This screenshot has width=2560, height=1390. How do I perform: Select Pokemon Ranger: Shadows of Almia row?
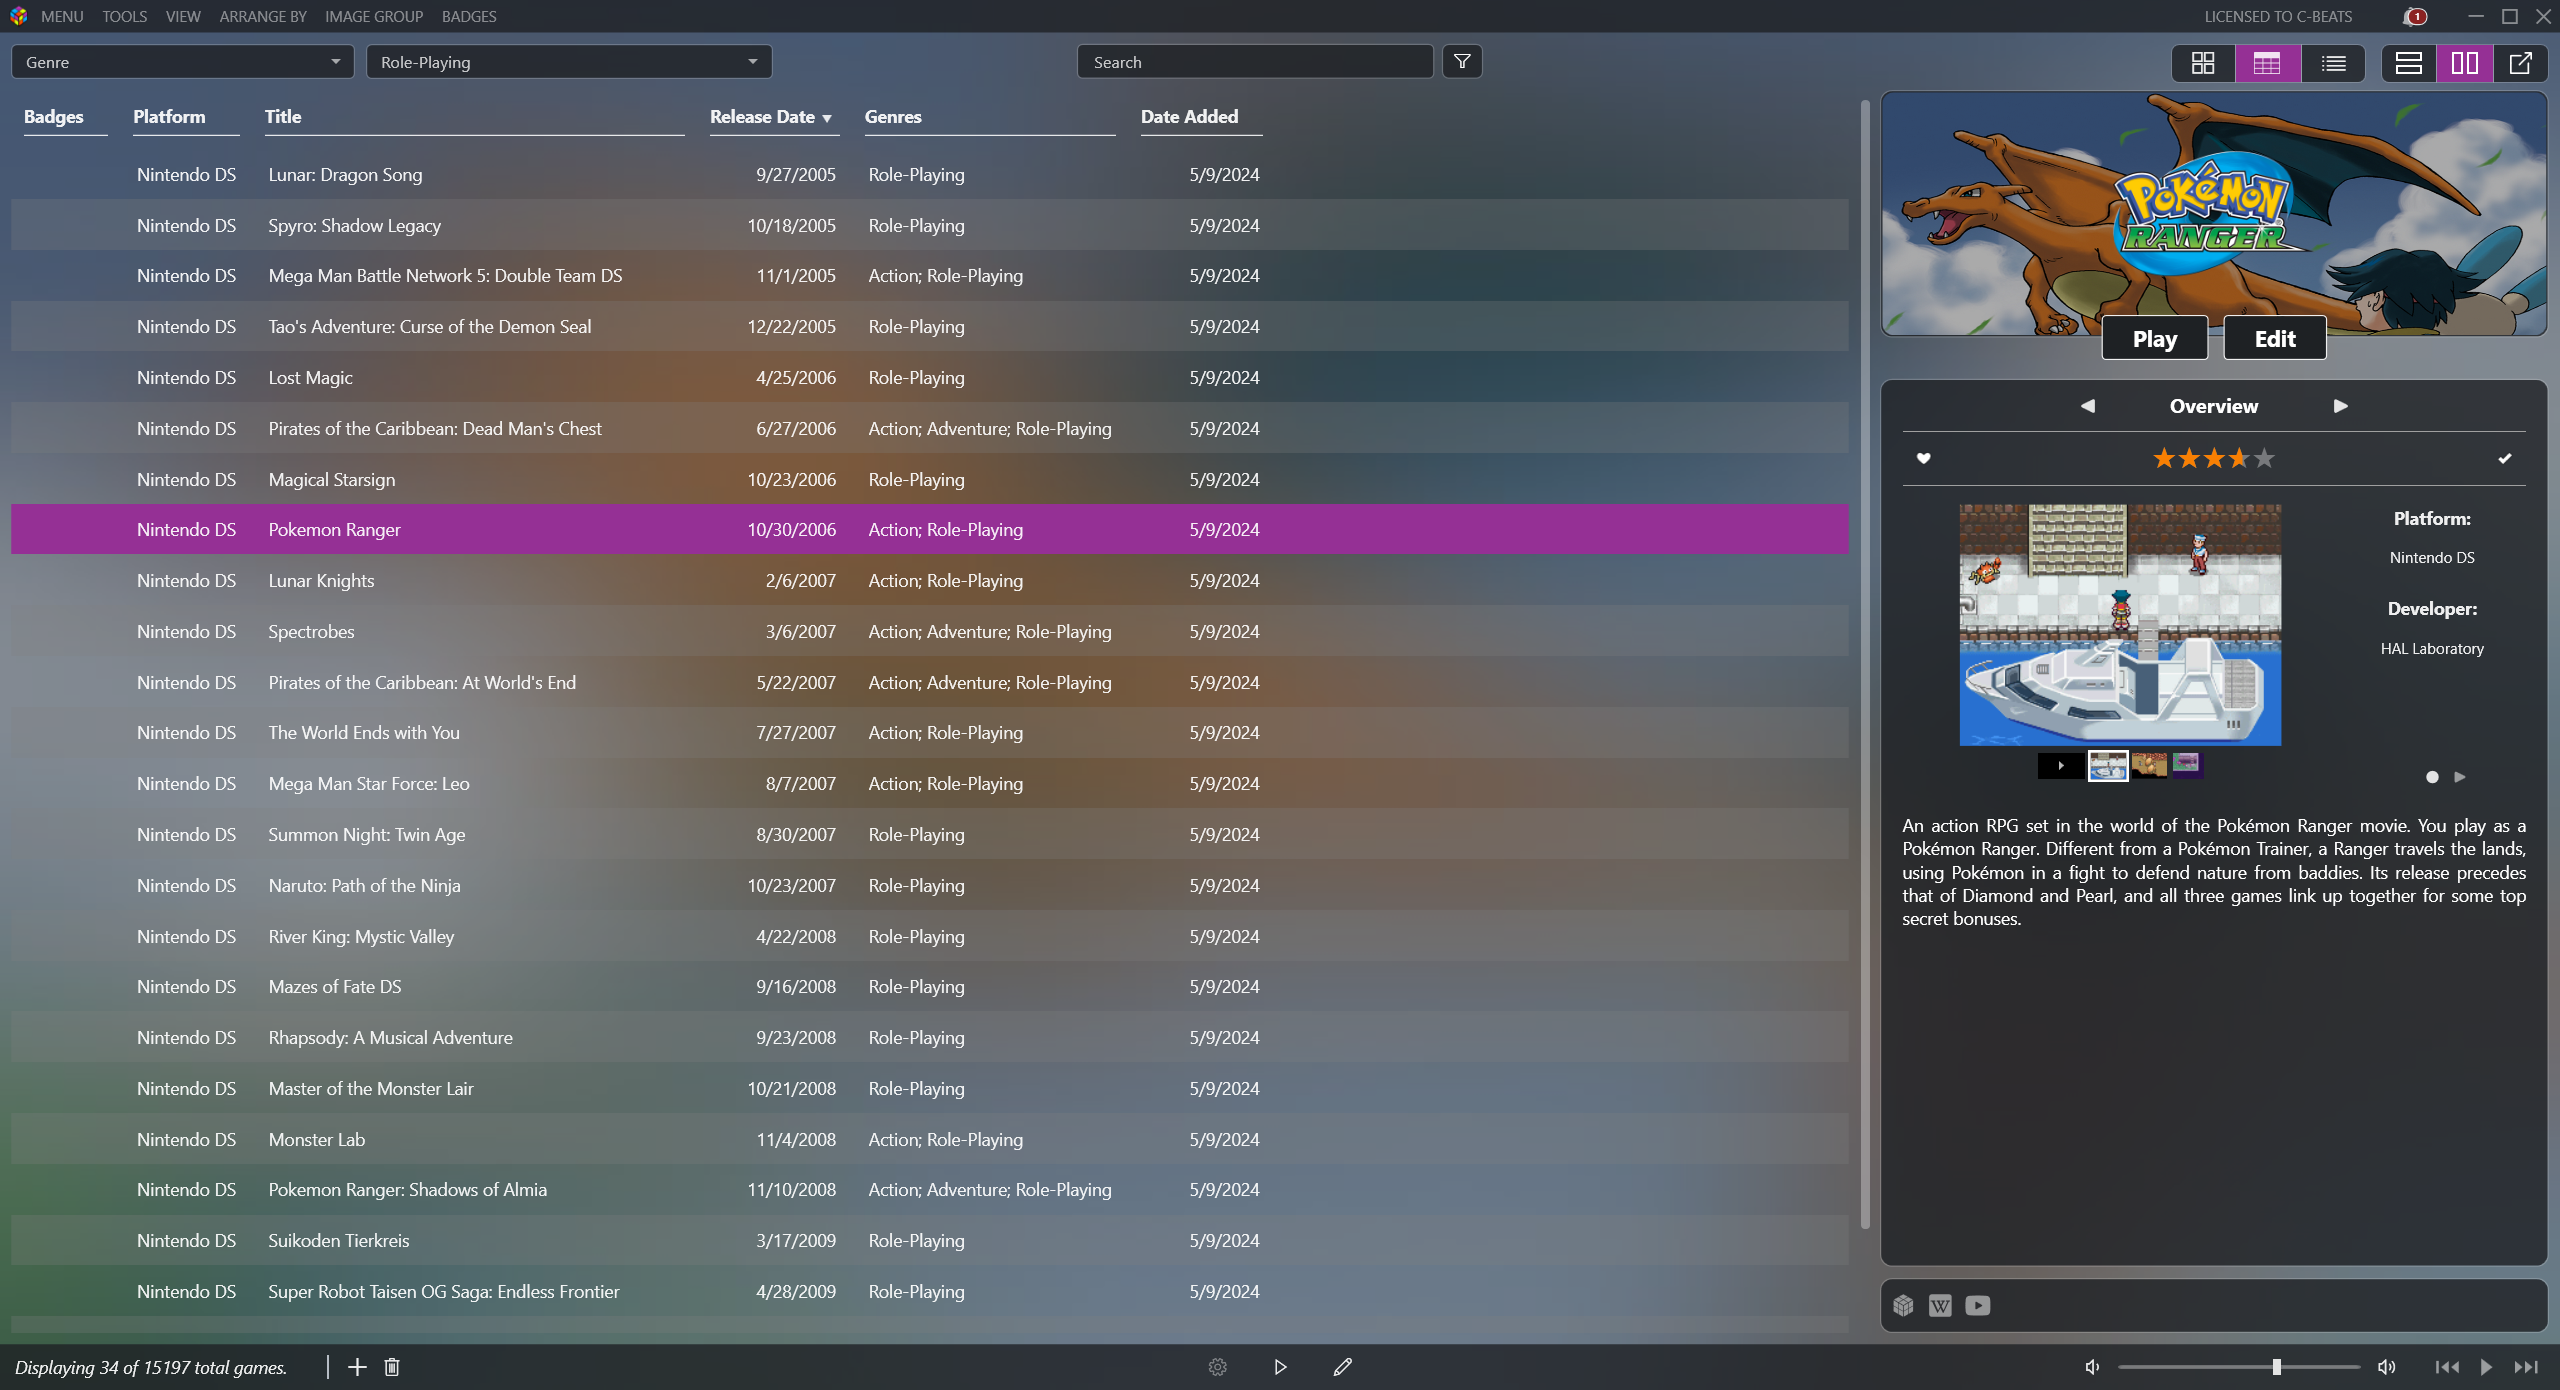click(930, 1190)
